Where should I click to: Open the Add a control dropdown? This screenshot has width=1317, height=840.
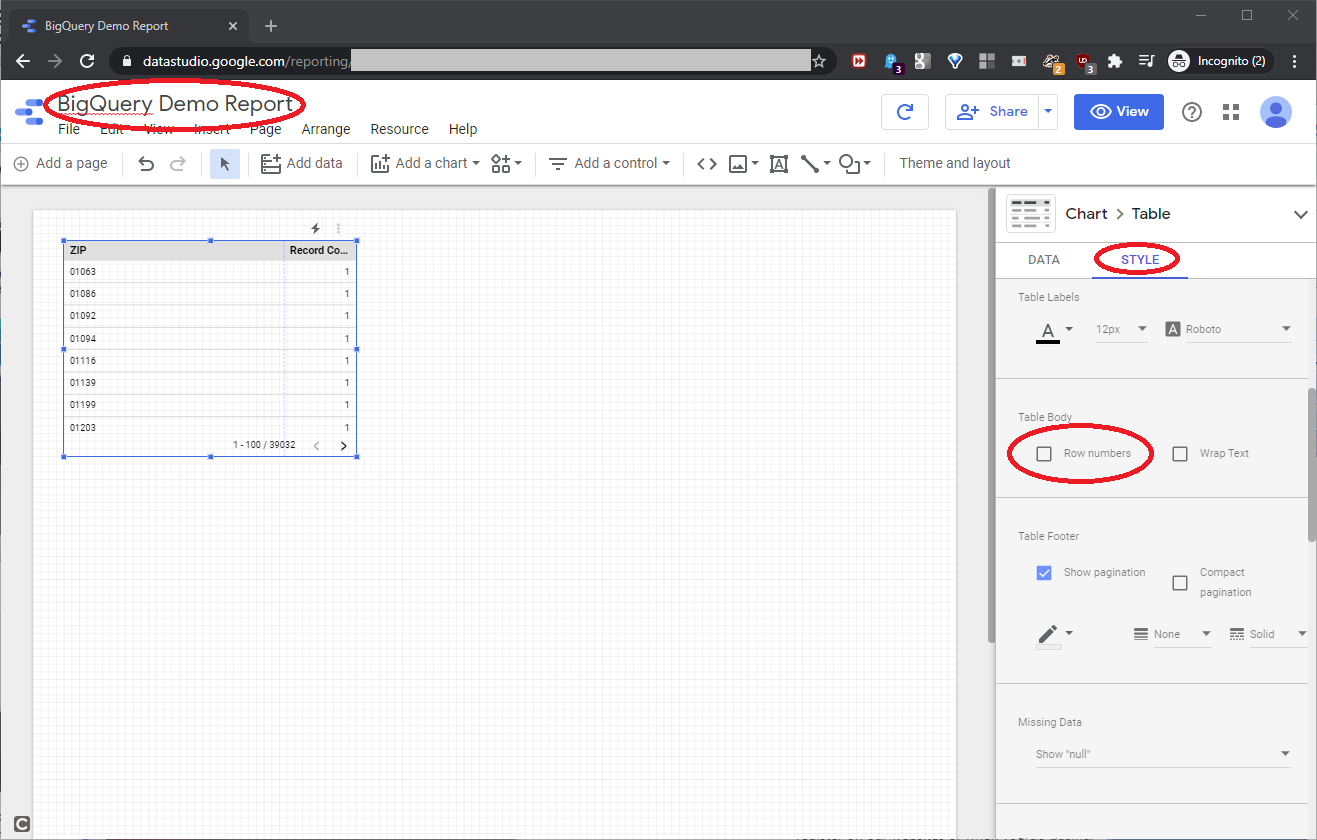tap(608, 163)
